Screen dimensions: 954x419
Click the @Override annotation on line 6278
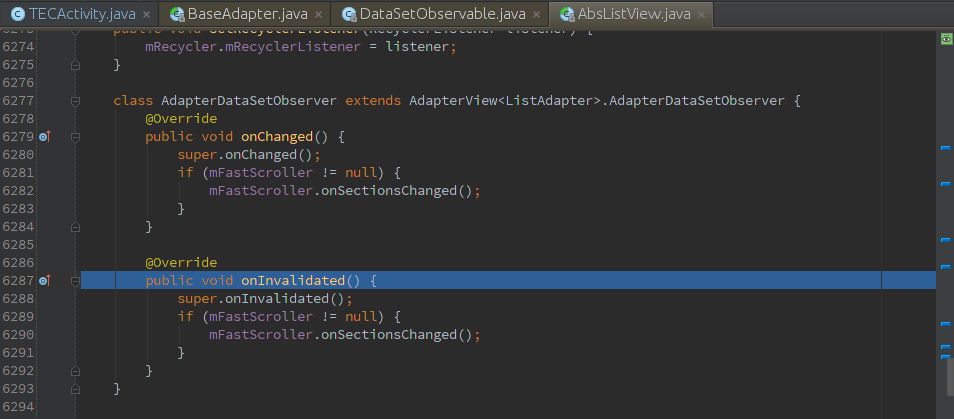pyautogui.click(x=181, y=119)
